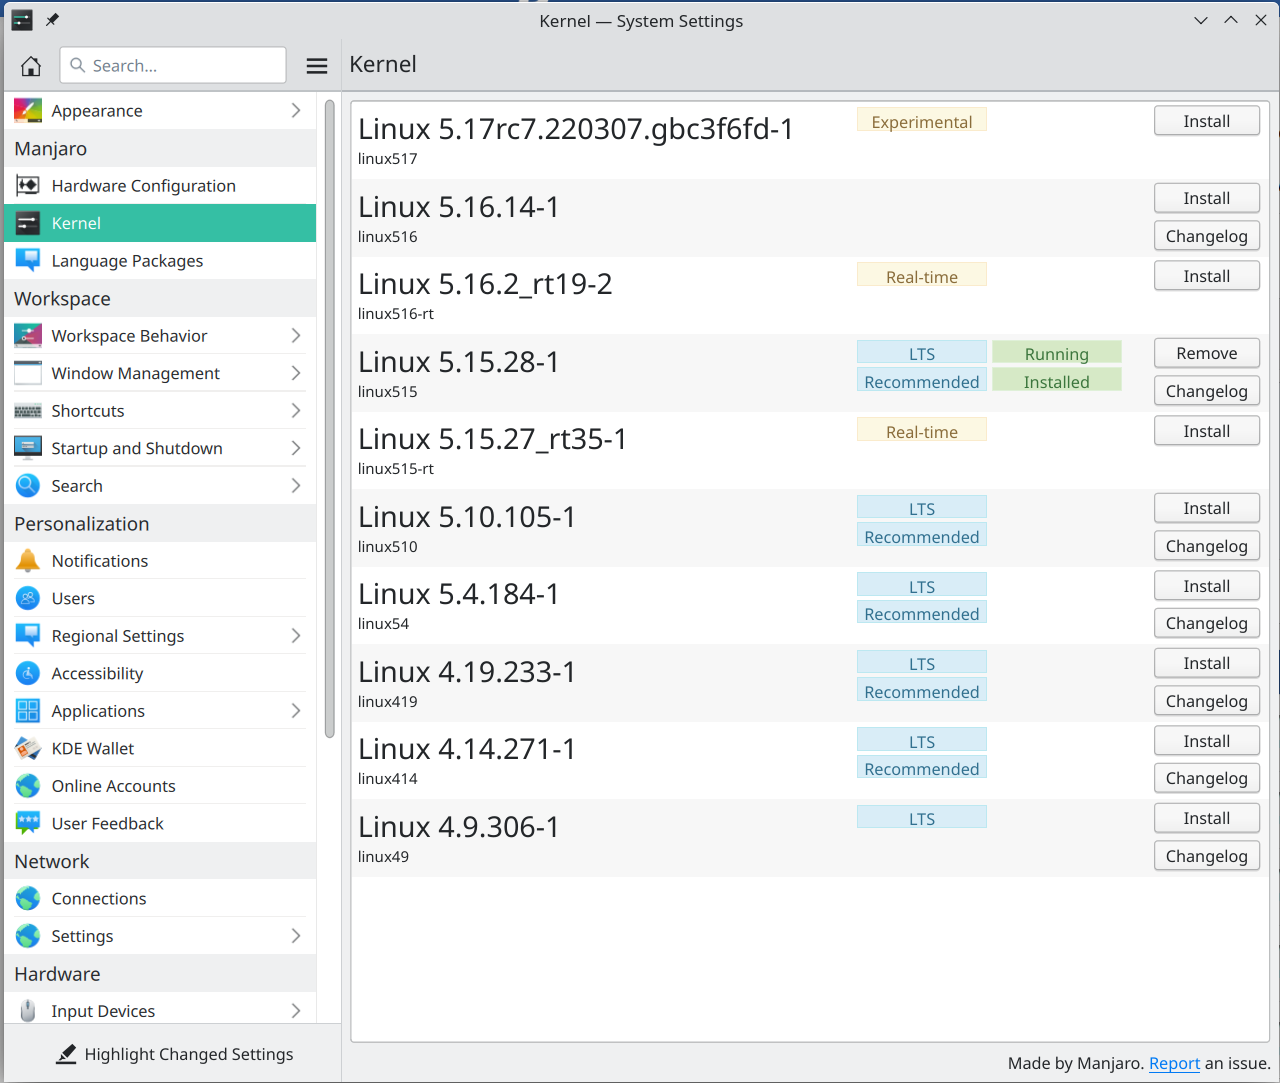Image resolution: width=1280 pixels, height=1083 pixels.
Task: Open Language Packages page
Action: [x=160, y=261]
